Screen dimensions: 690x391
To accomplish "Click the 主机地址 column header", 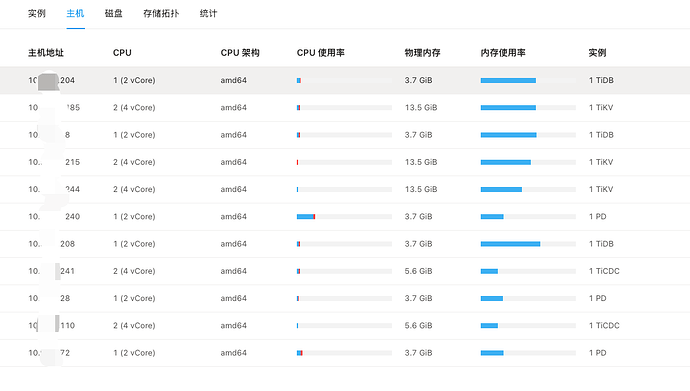I will (46, 53).
